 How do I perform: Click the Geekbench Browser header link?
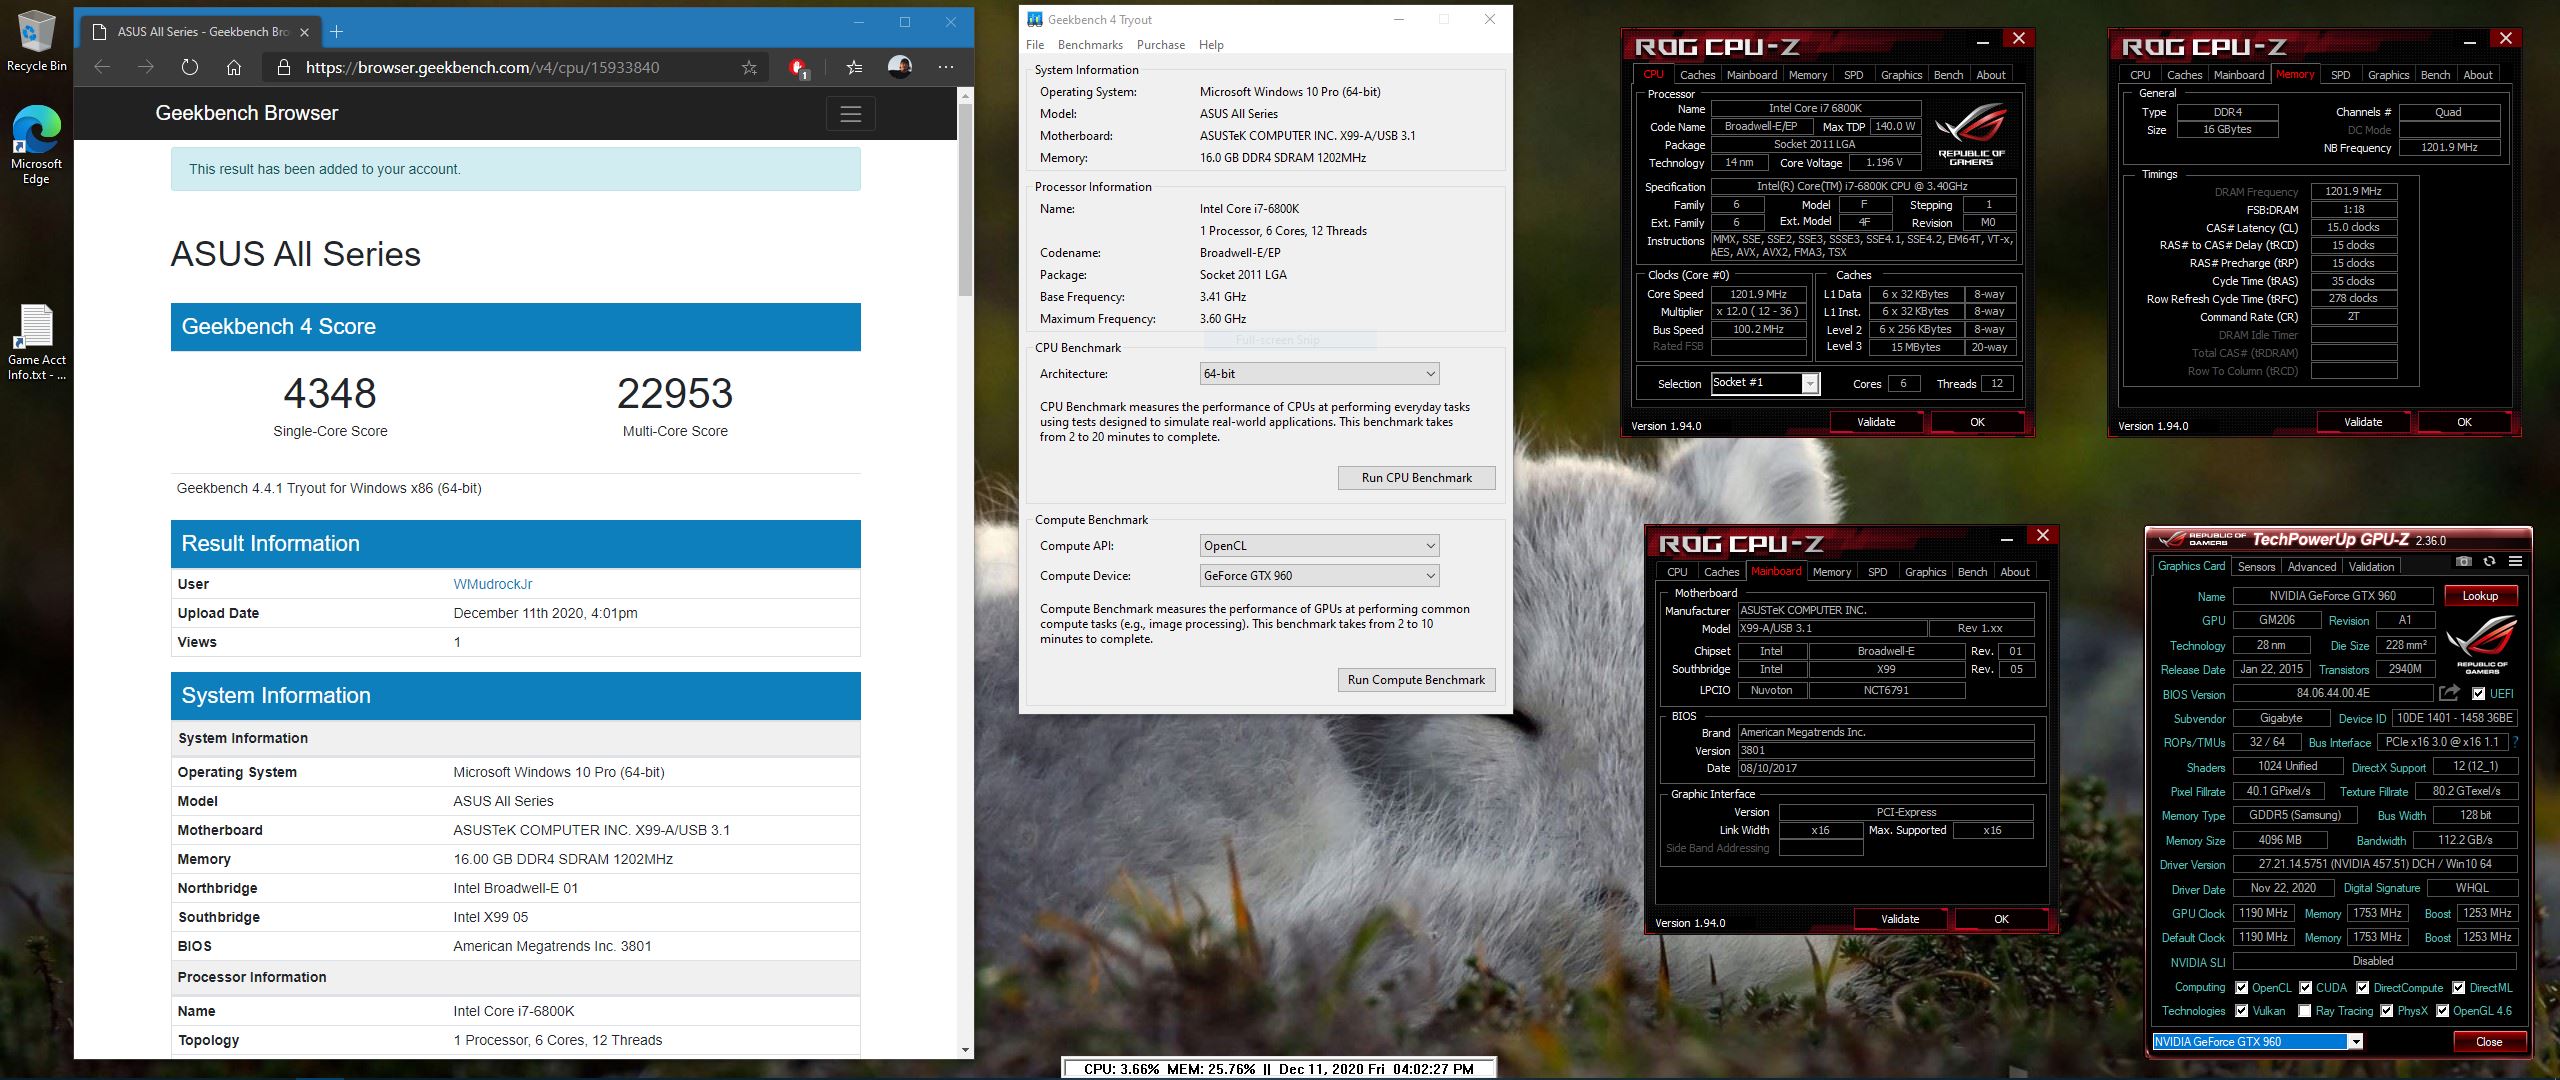[247, 113]
